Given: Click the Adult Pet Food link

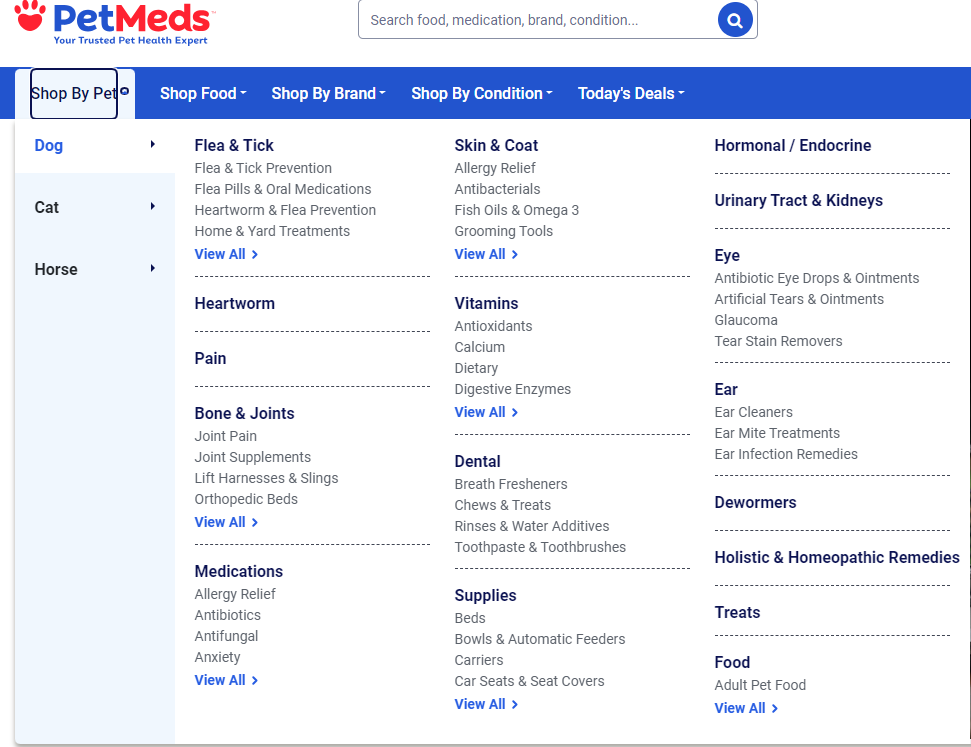Looking at the screenshot, I should click(760, 685).
